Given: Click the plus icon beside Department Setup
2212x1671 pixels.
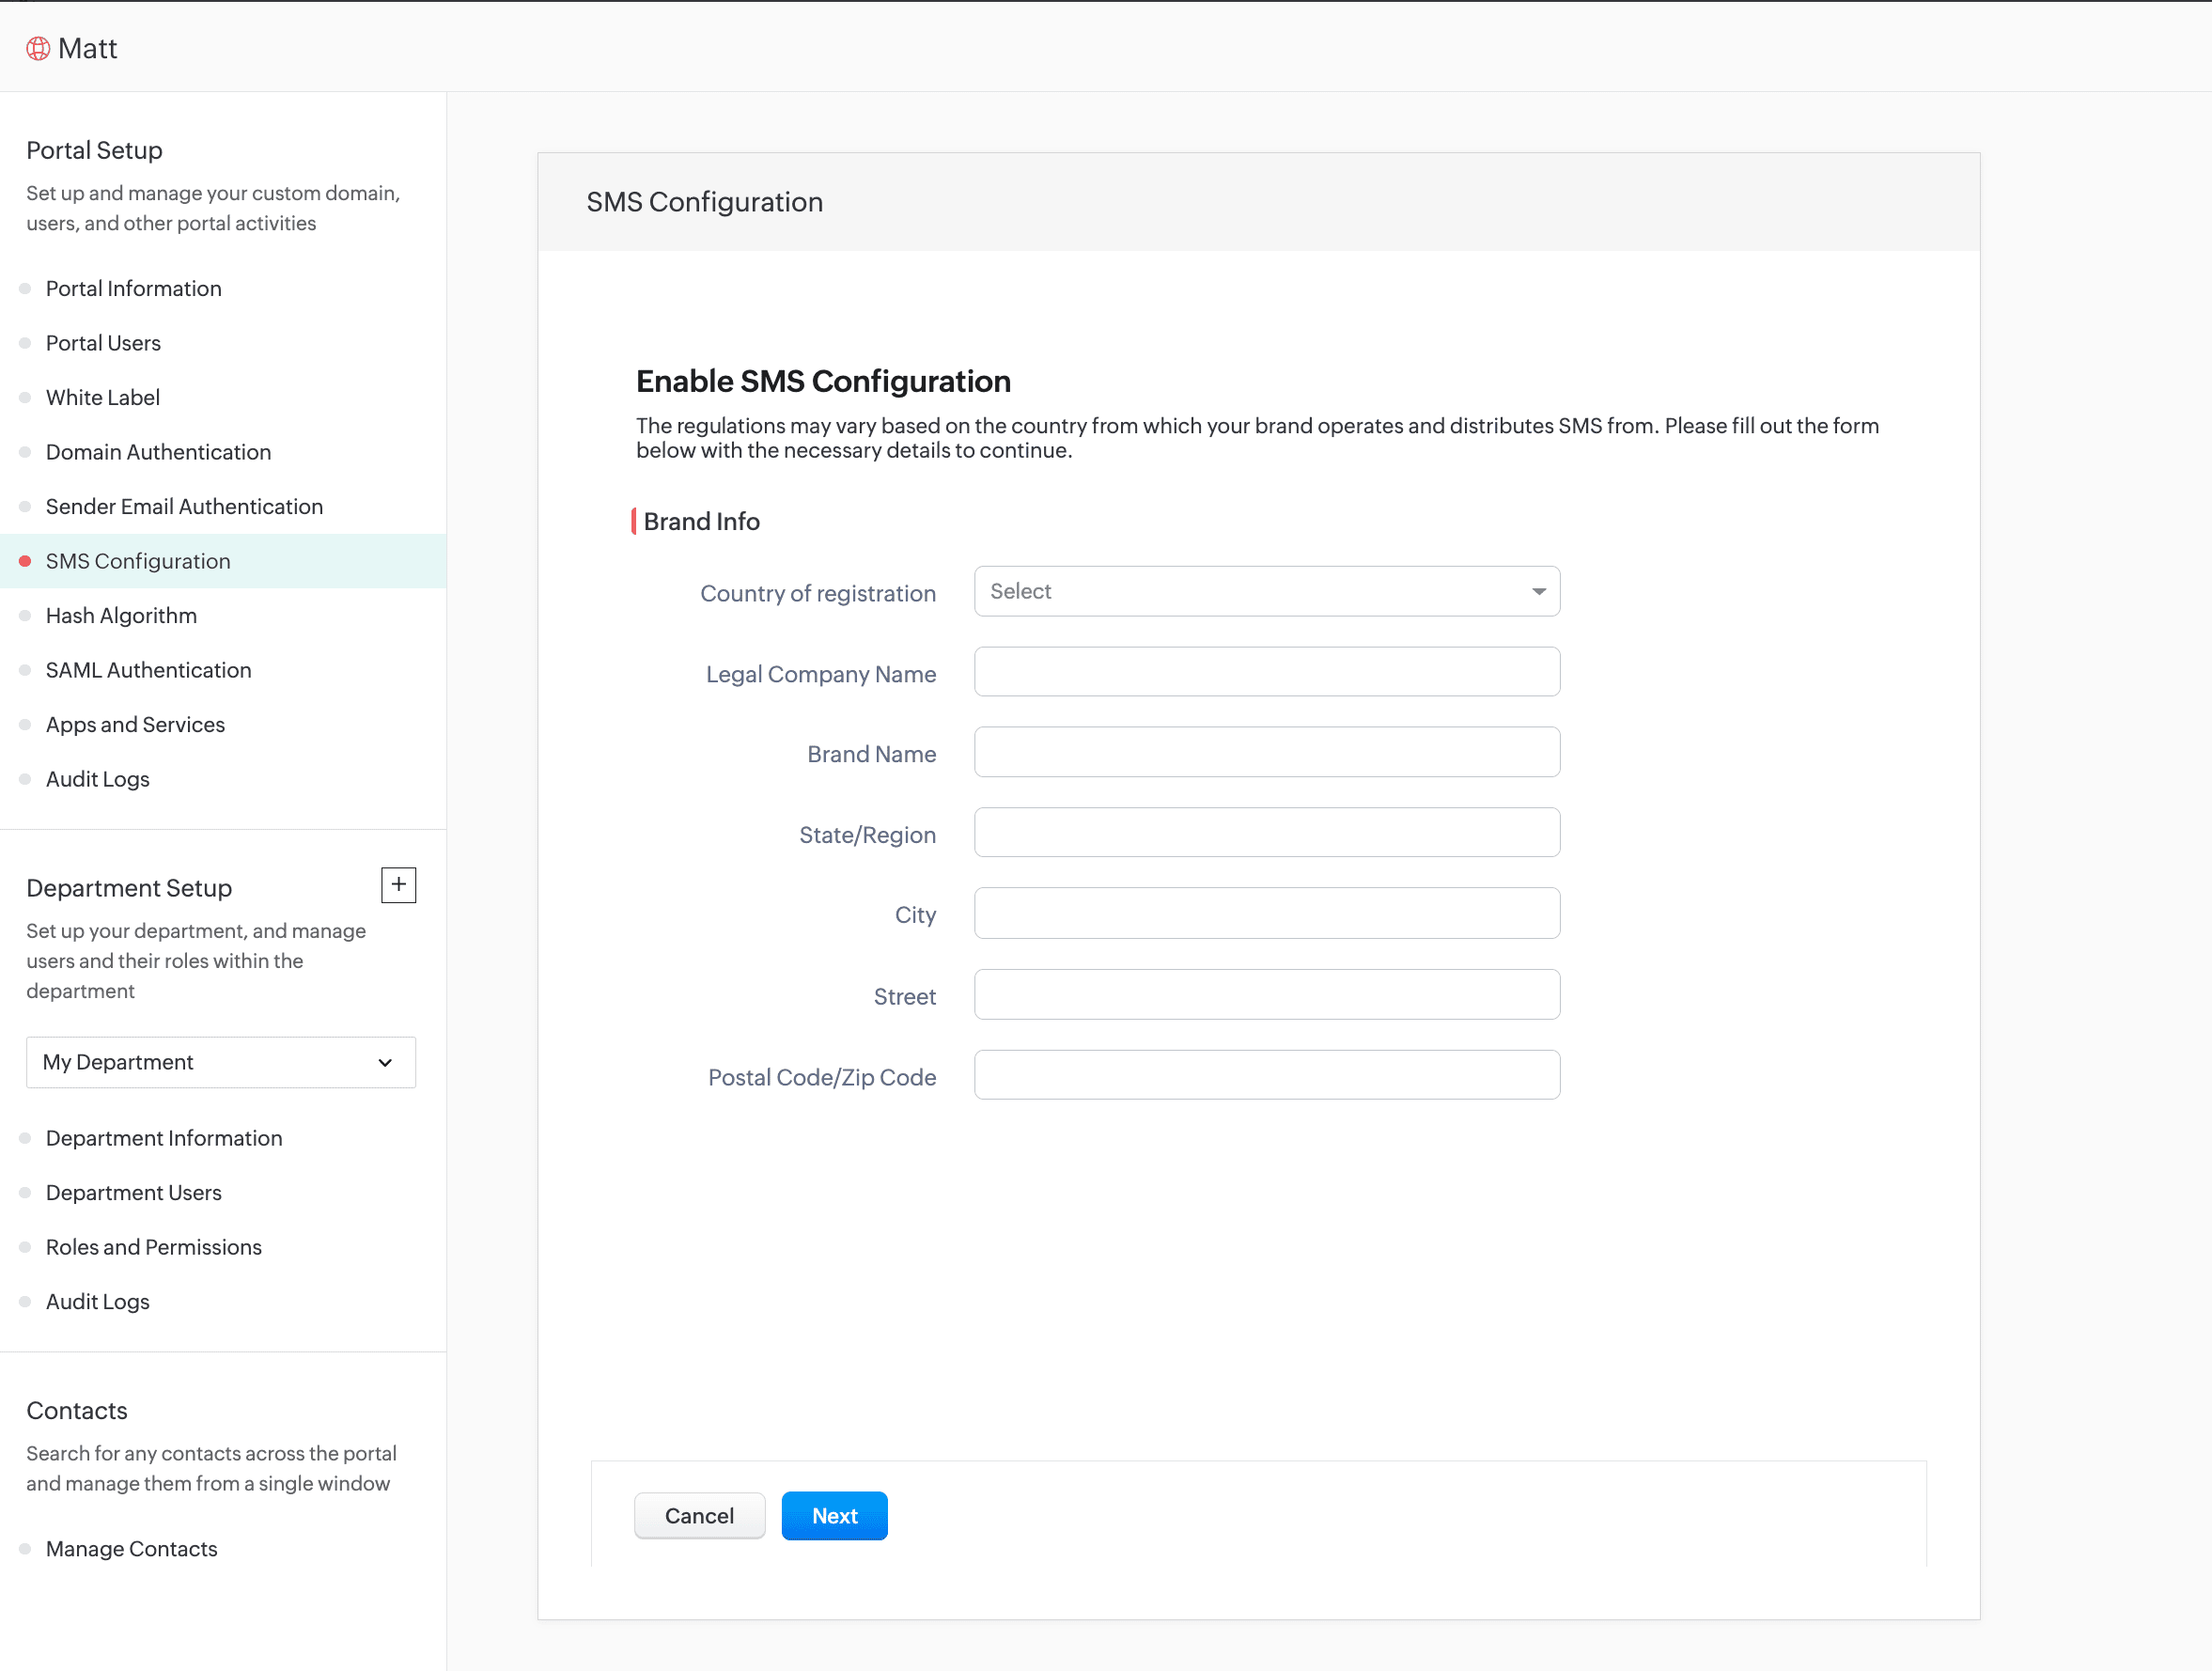Looking at the screenshot, I should (398, 885).
